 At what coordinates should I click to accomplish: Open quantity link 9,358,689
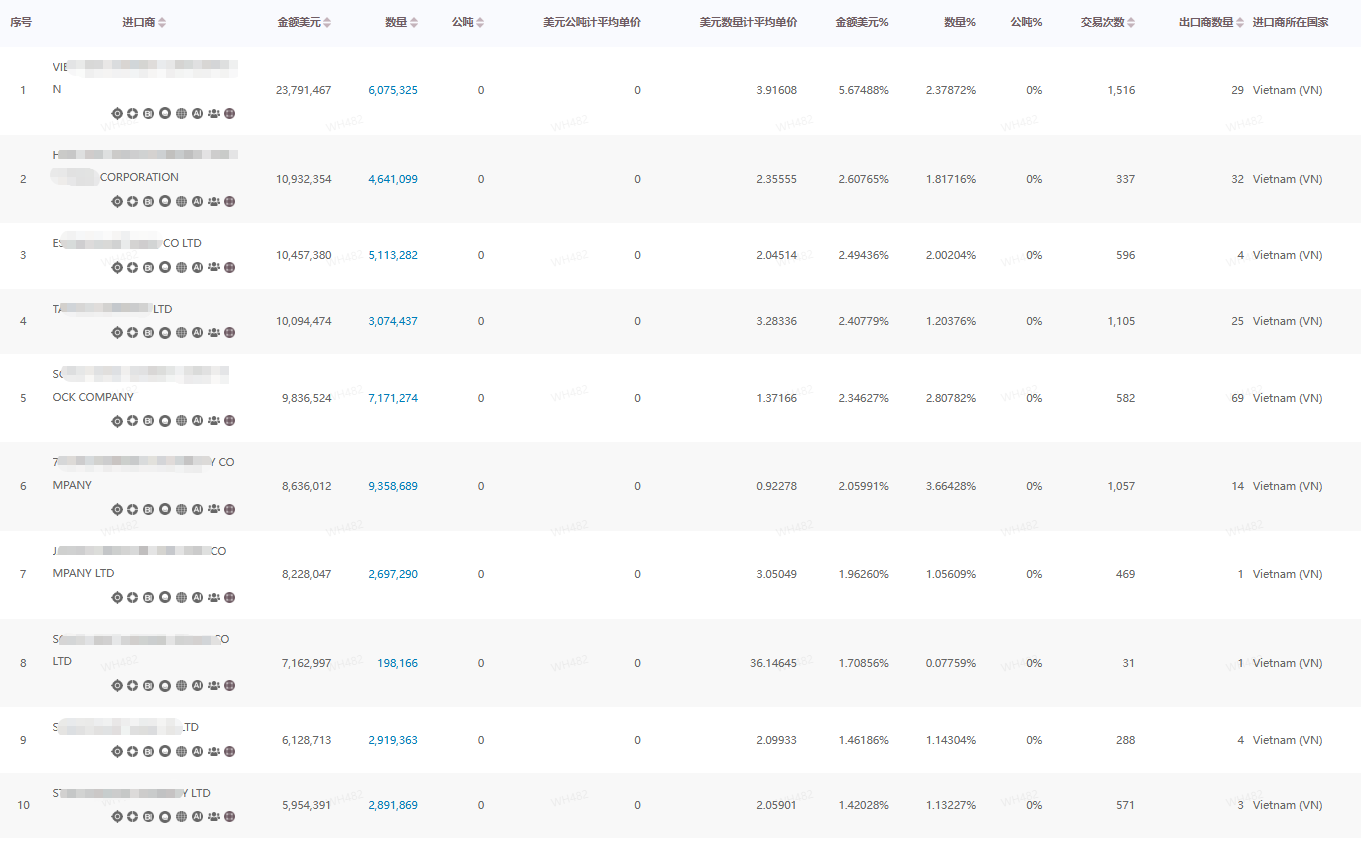click(393, 486)
